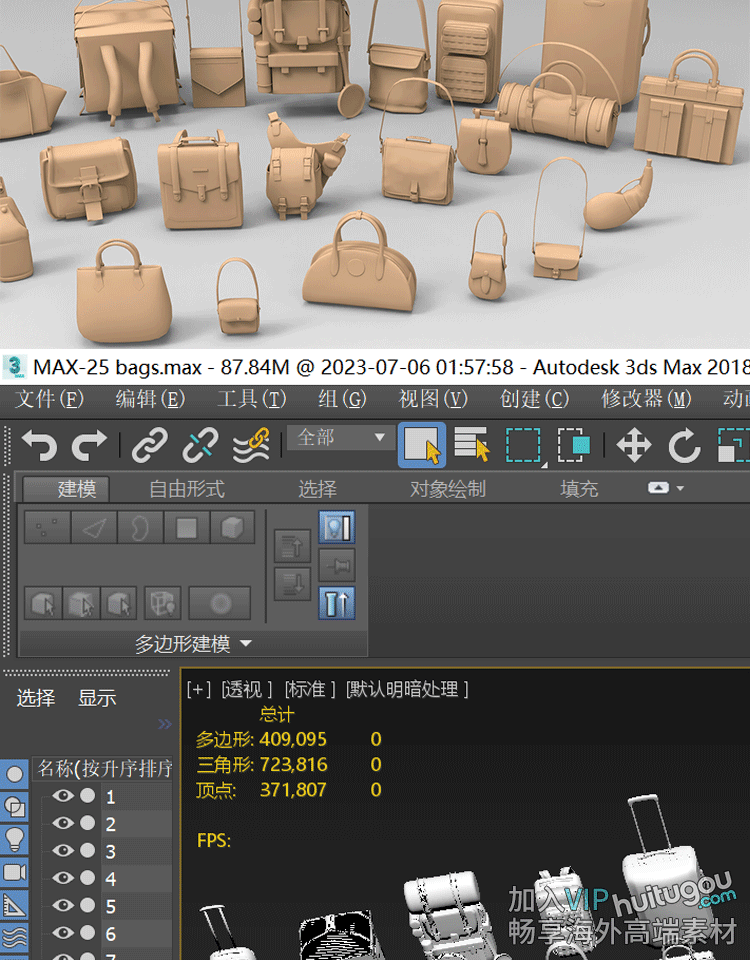Click the Unlink selection icon

[200, 445]
